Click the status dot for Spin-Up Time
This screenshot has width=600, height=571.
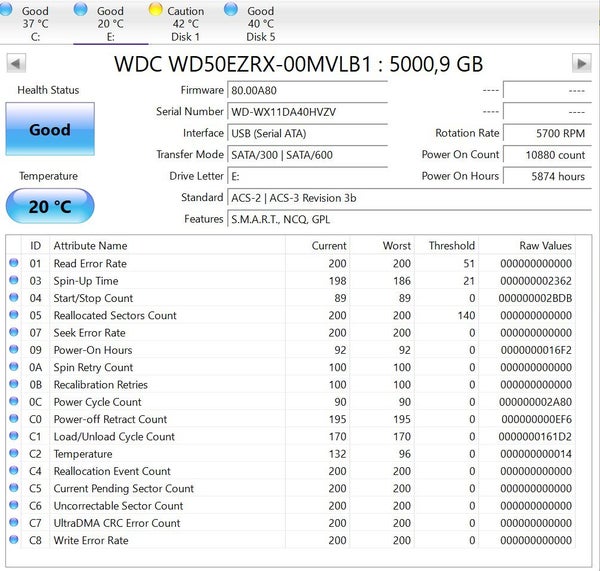click(14, 280)
